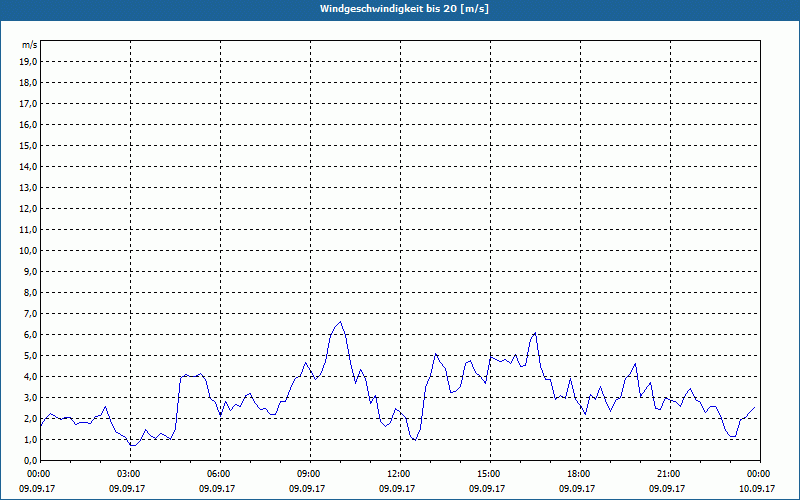Click the 03:00 time axis label

pyautogui.click(x=129, y=474)
